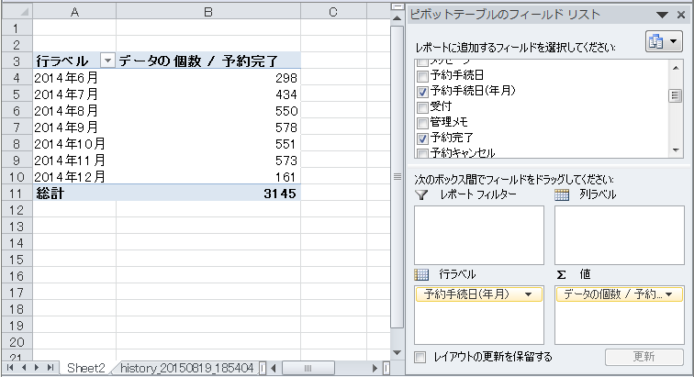Screen dimensions: 694x377
Task: Click the worksheet vertical scrollbar thumb
Action: point(397,177)
